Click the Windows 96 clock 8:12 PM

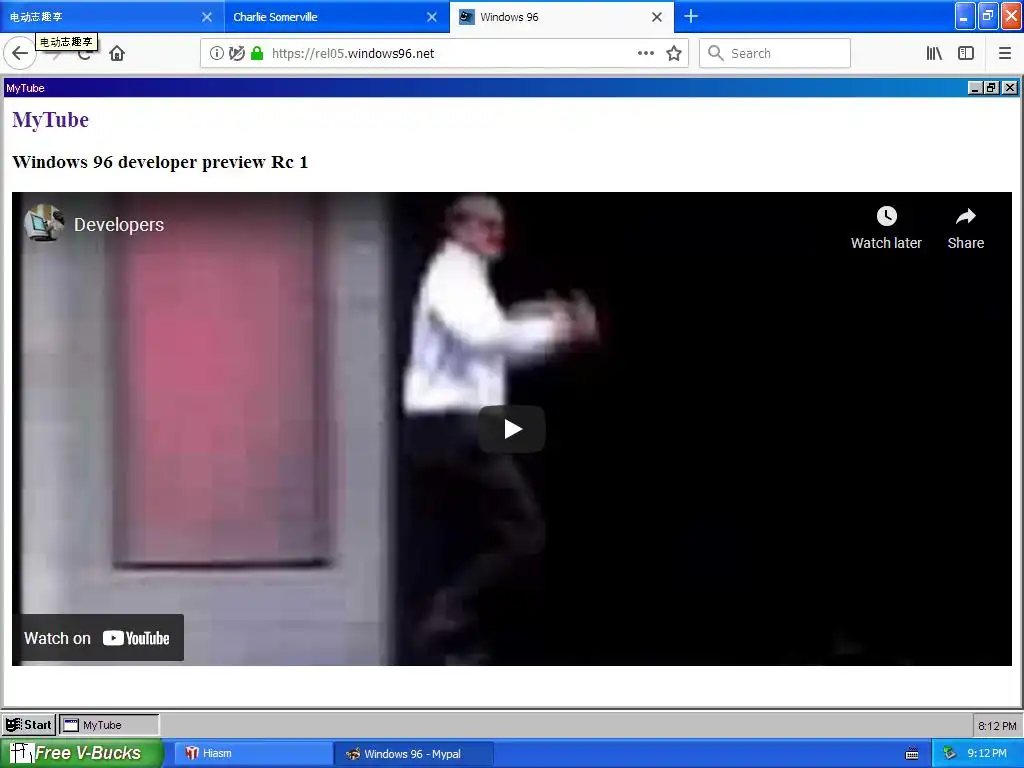point(997,726)
